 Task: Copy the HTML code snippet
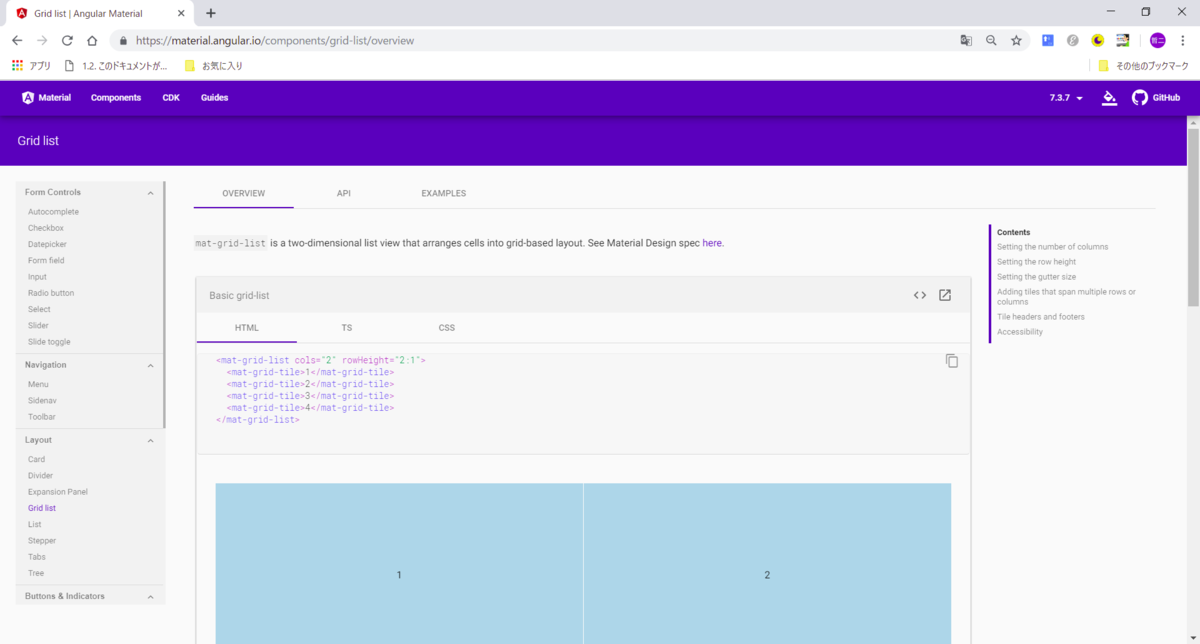[x=952, y=361]
